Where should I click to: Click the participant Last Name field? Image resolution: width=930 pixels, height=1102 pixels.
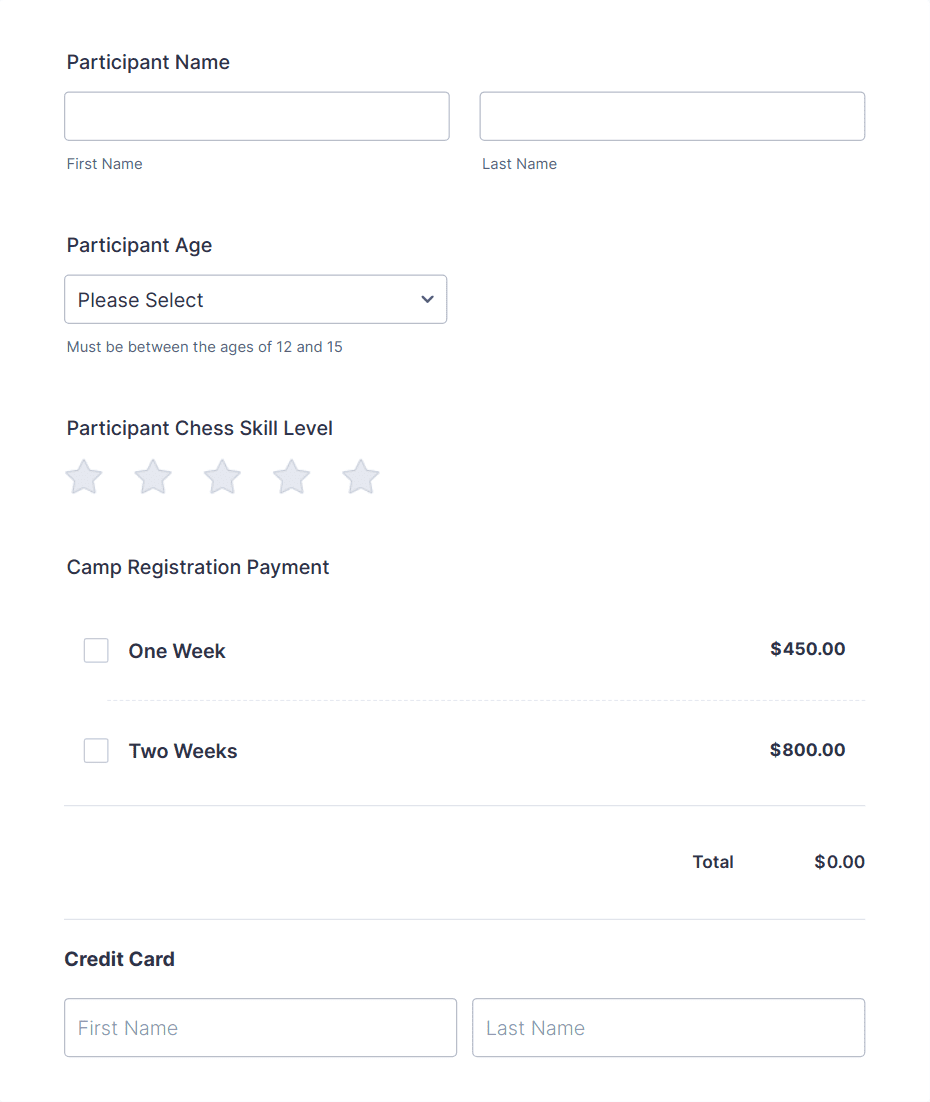tap(671, 115)
